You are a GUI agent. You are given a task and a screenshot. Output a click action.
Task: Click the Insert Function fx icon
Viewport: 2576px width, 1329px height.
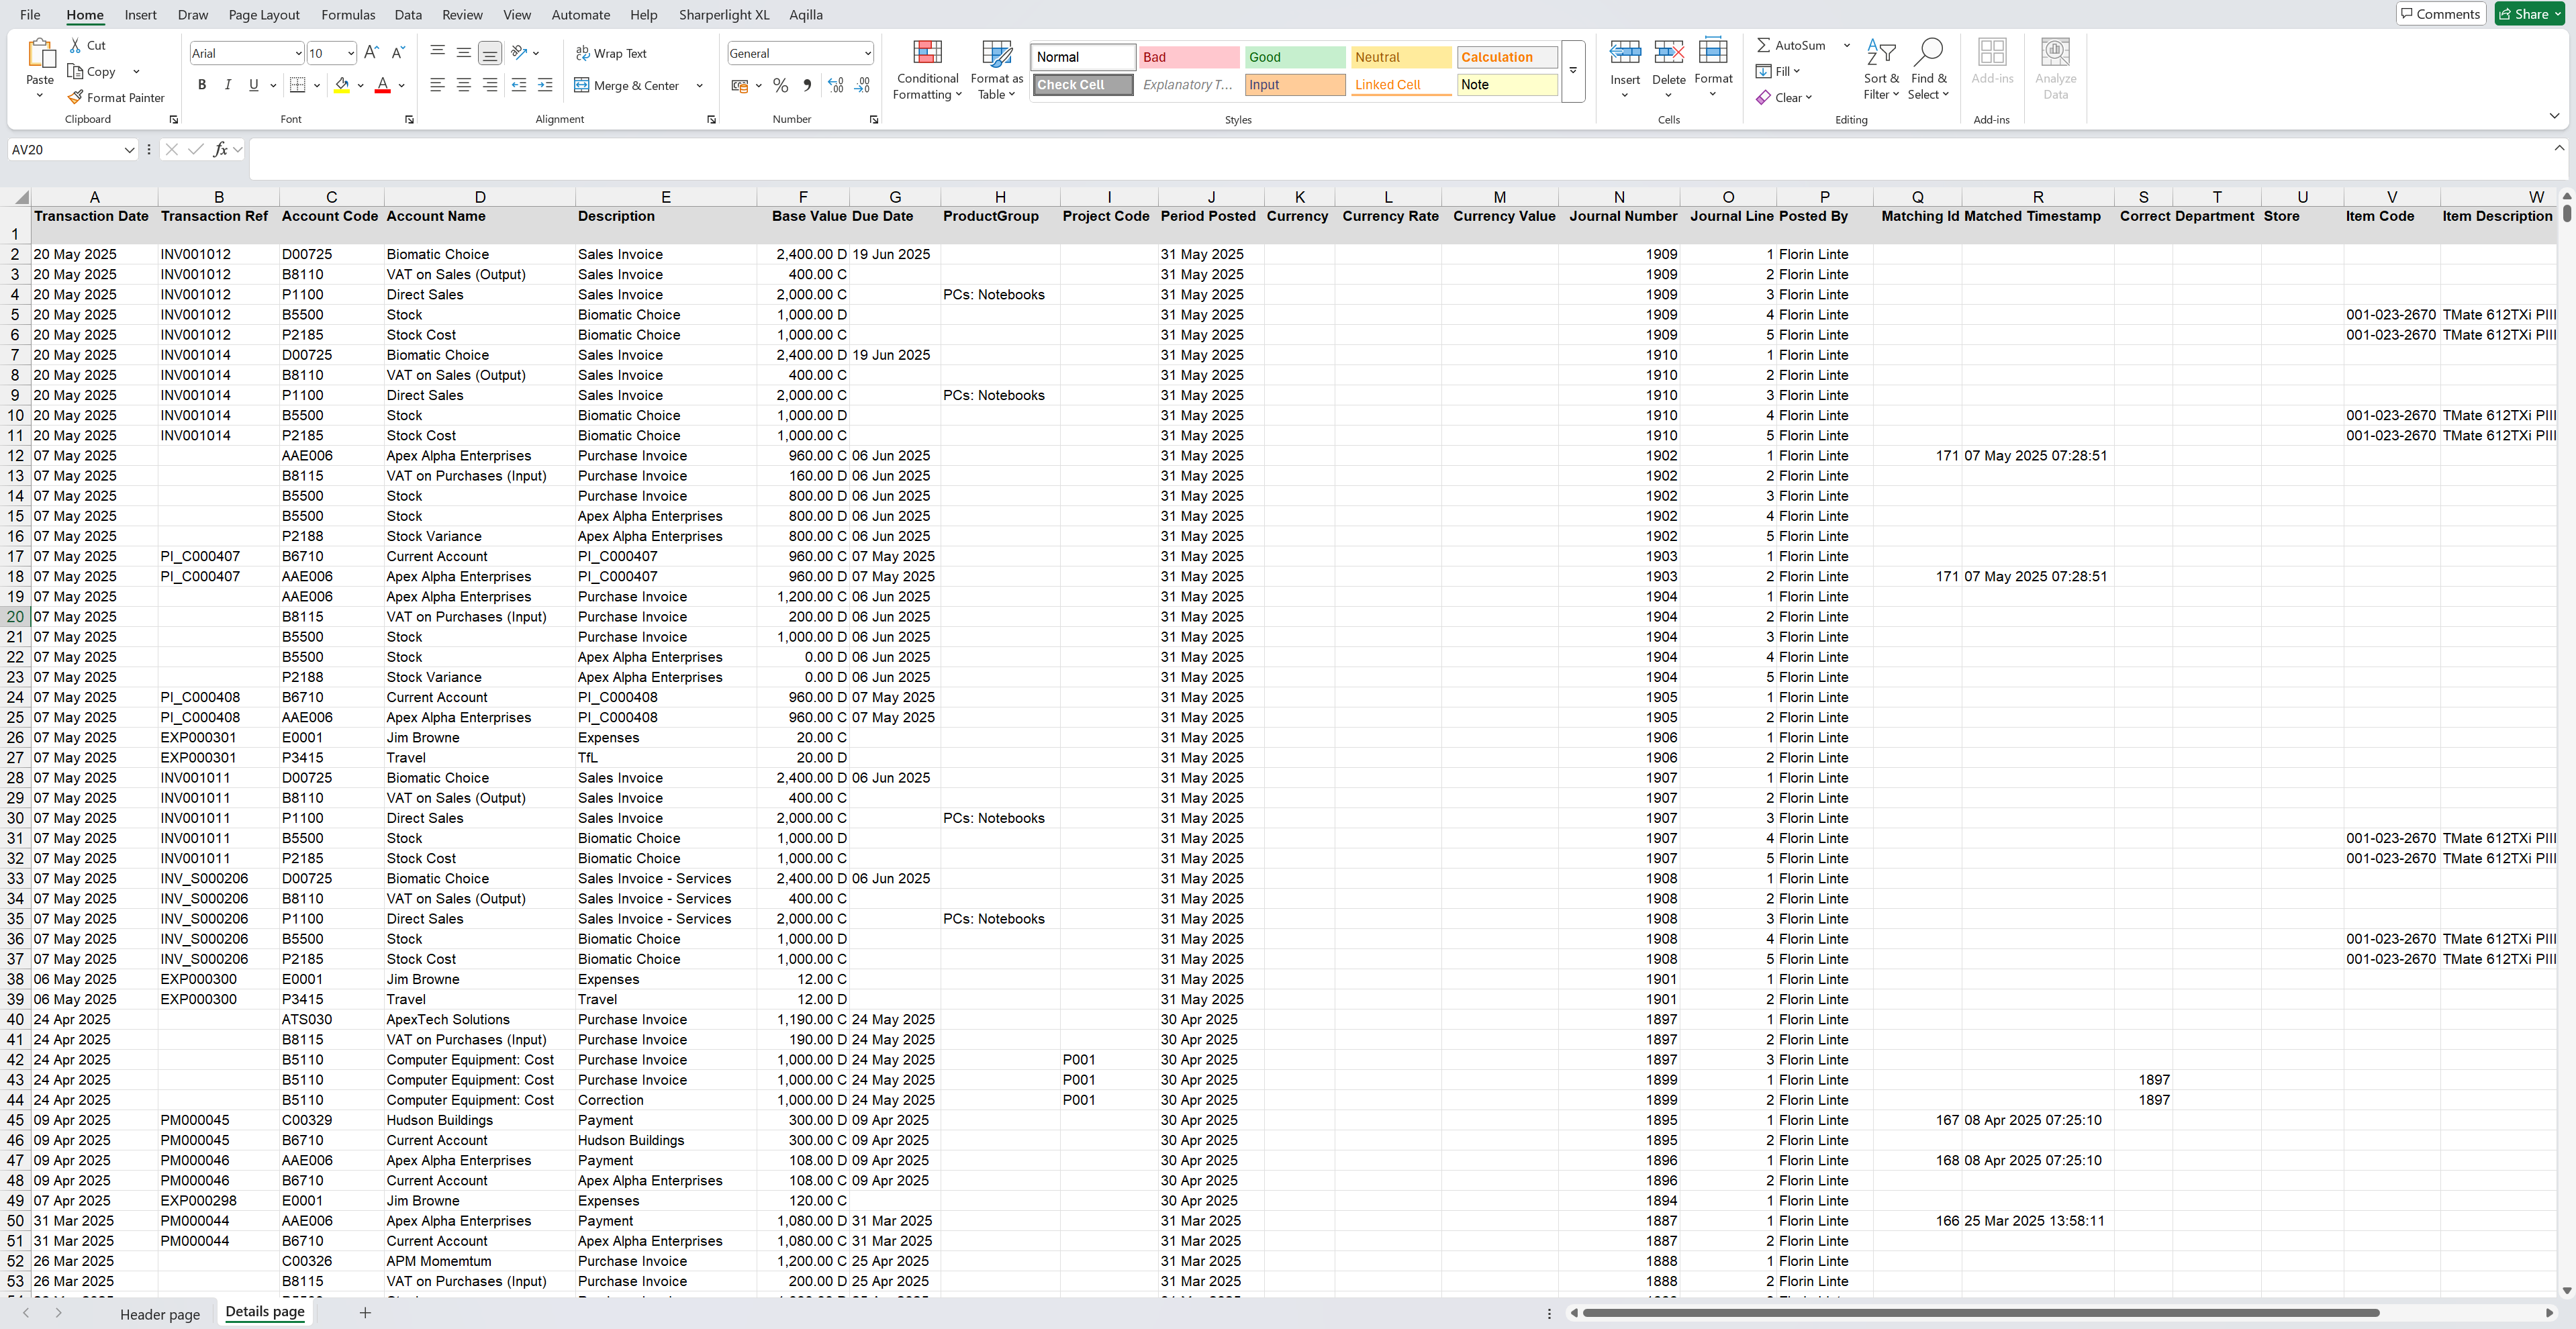coord(221,149)
